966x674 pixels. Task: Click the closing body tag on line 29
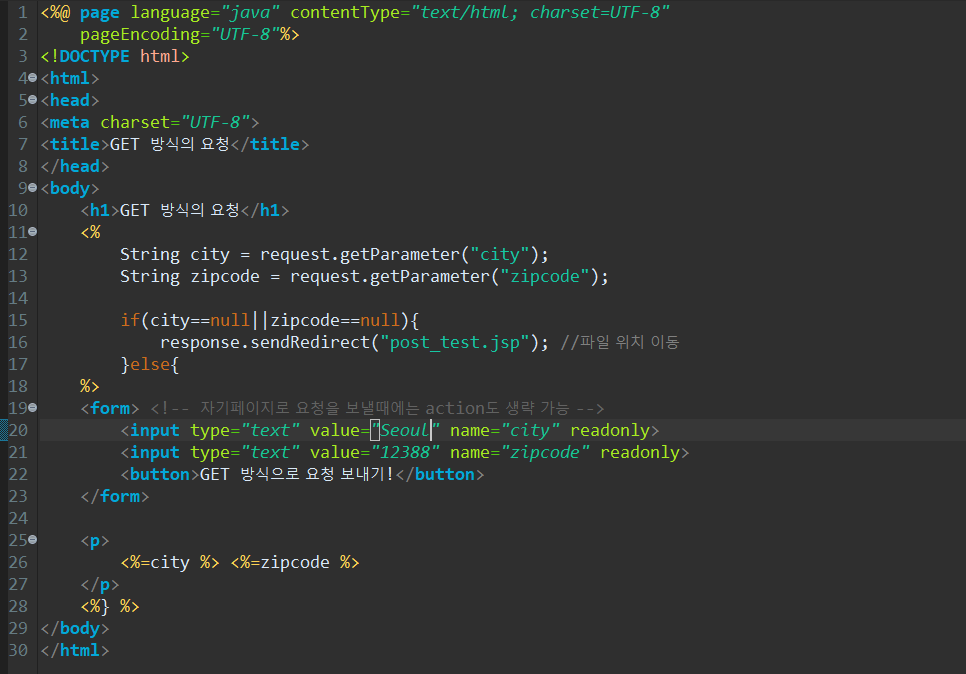click(x=75, y=628)
